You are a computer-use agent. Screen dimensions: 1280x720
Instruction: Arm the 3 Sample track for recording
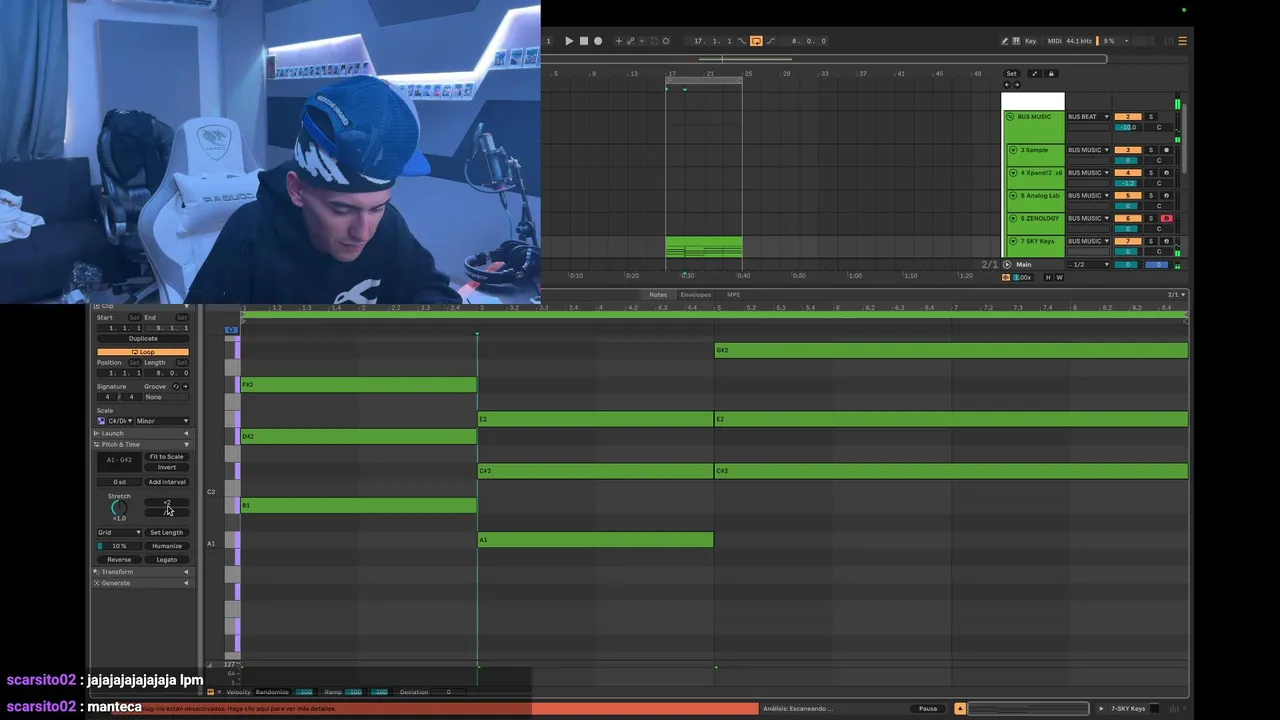pyautogui.click(x=1166, y=150)
